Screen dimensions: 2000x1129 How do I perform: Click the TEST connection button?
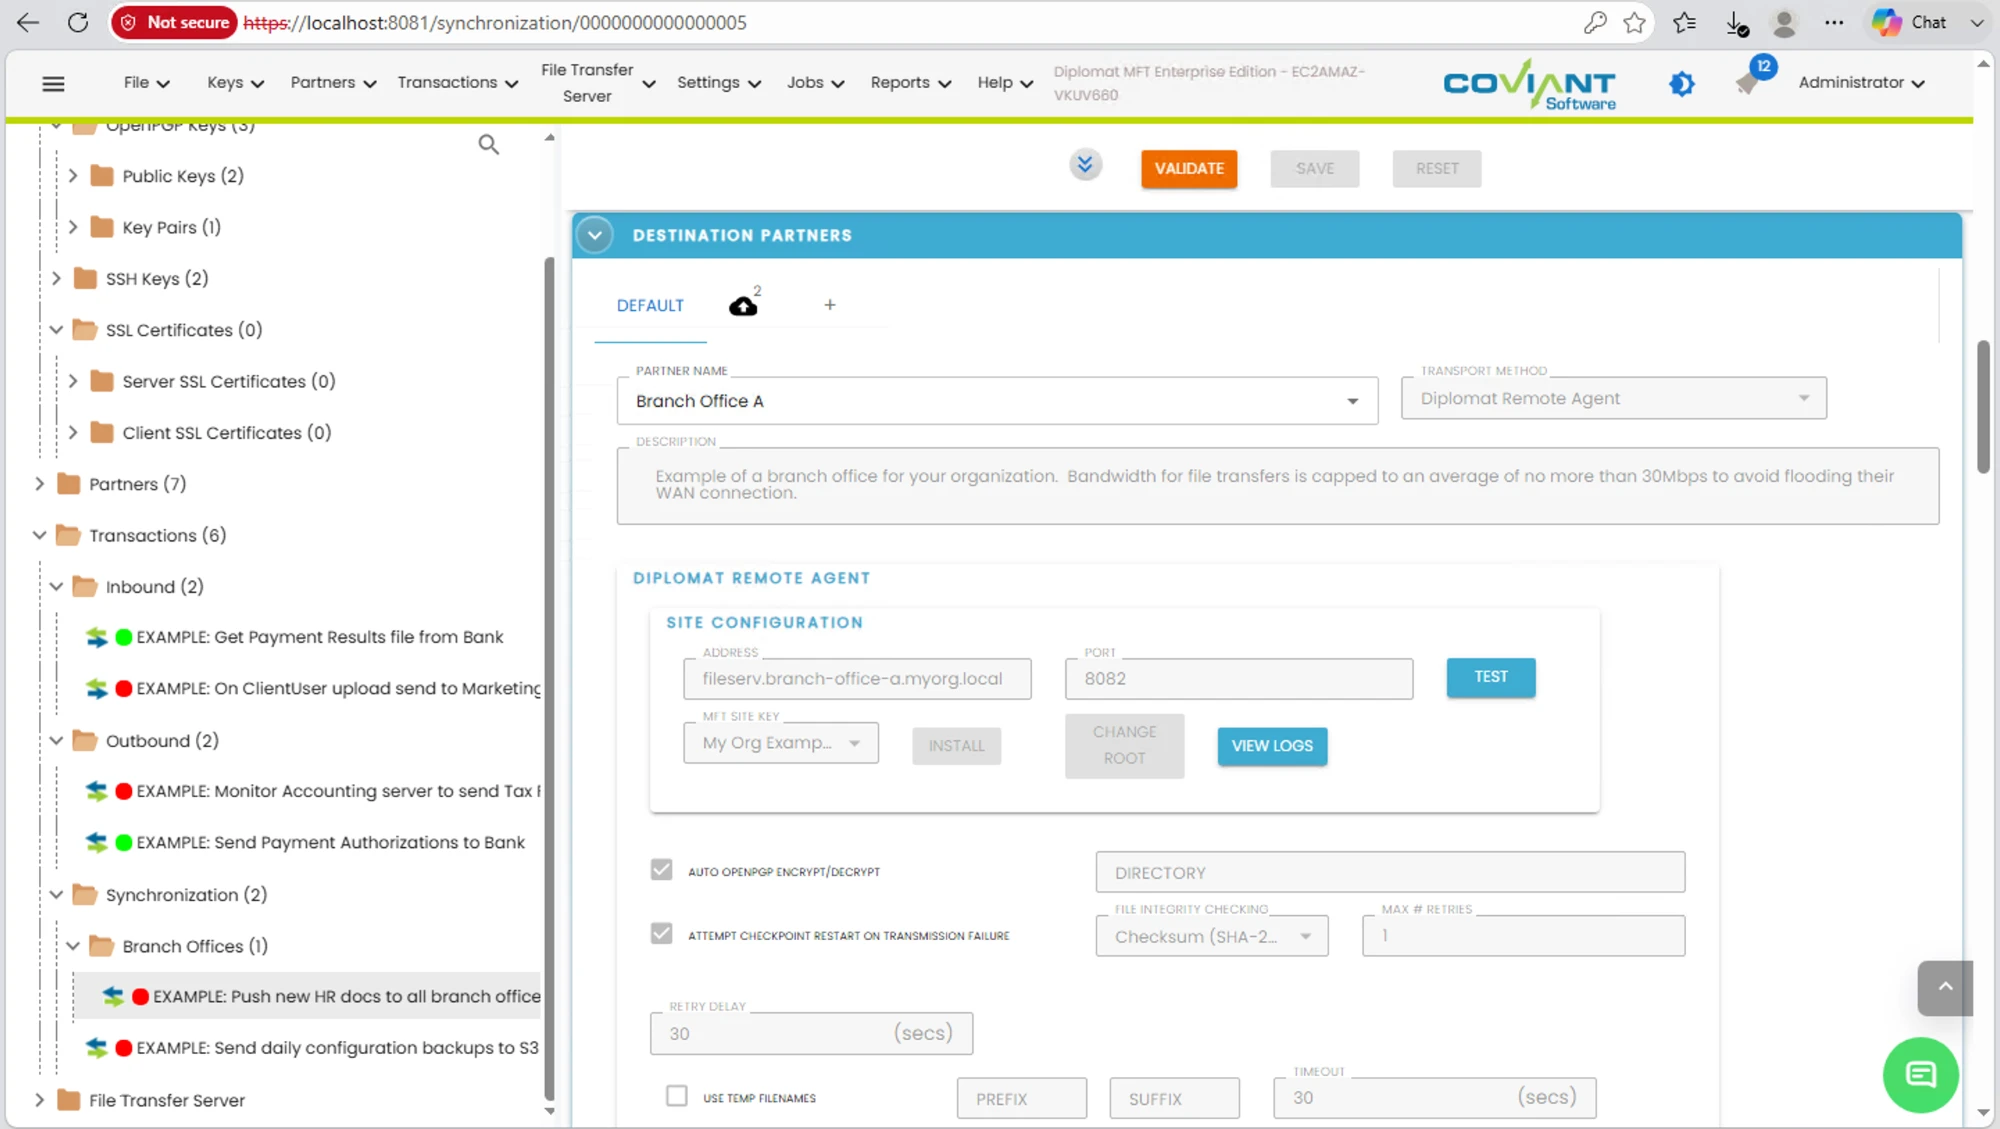pyautogui.click(x=1491, y=677)
